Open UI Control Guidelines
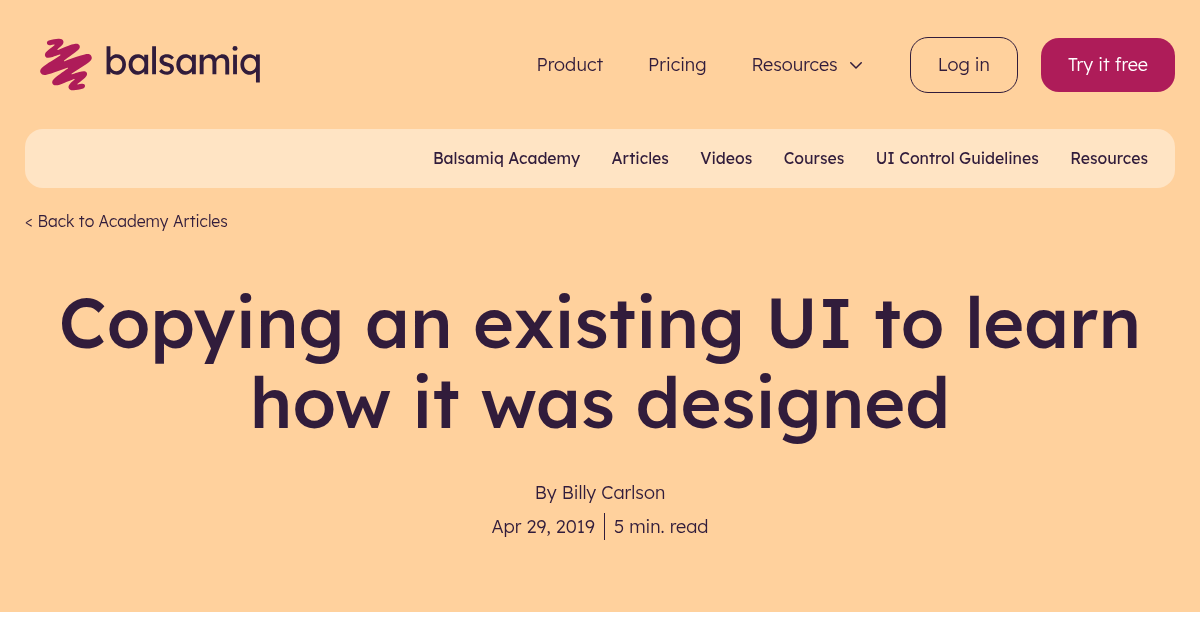Screen dimensions: 1200x627 point(957,158)
